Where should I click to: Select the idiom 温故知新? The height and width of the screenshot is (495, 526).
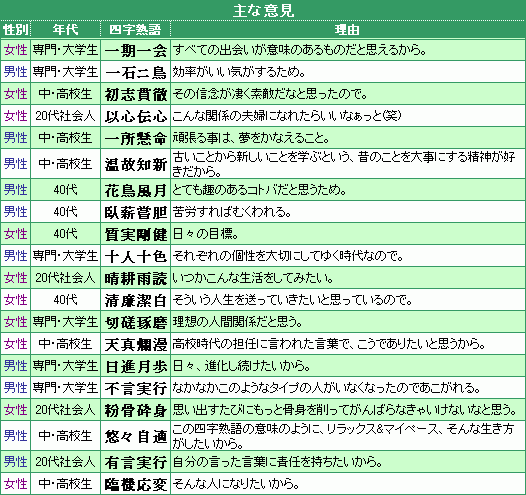tap(136, 164)
